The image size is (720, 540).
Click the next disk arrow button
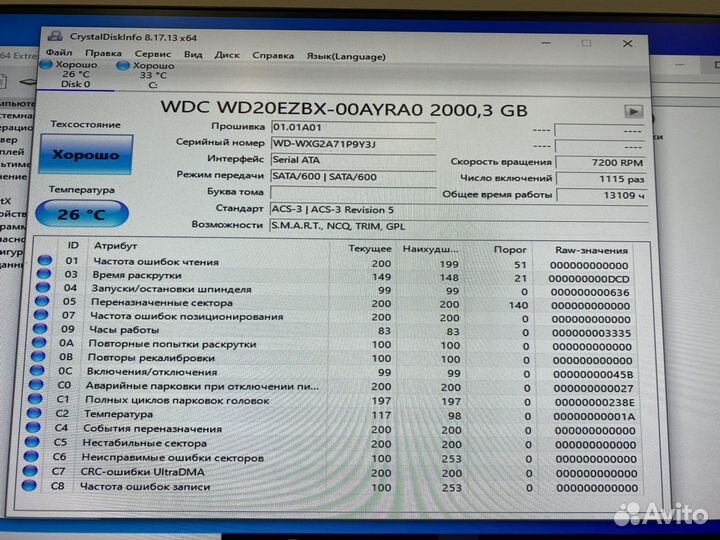(633, 112)
